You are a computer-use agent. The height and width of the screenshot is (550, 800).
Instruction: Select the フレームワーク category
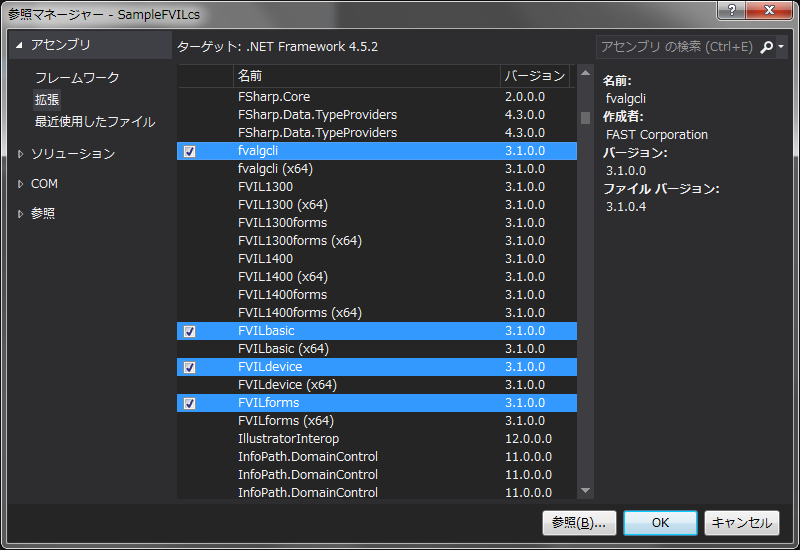pos(77,78)
